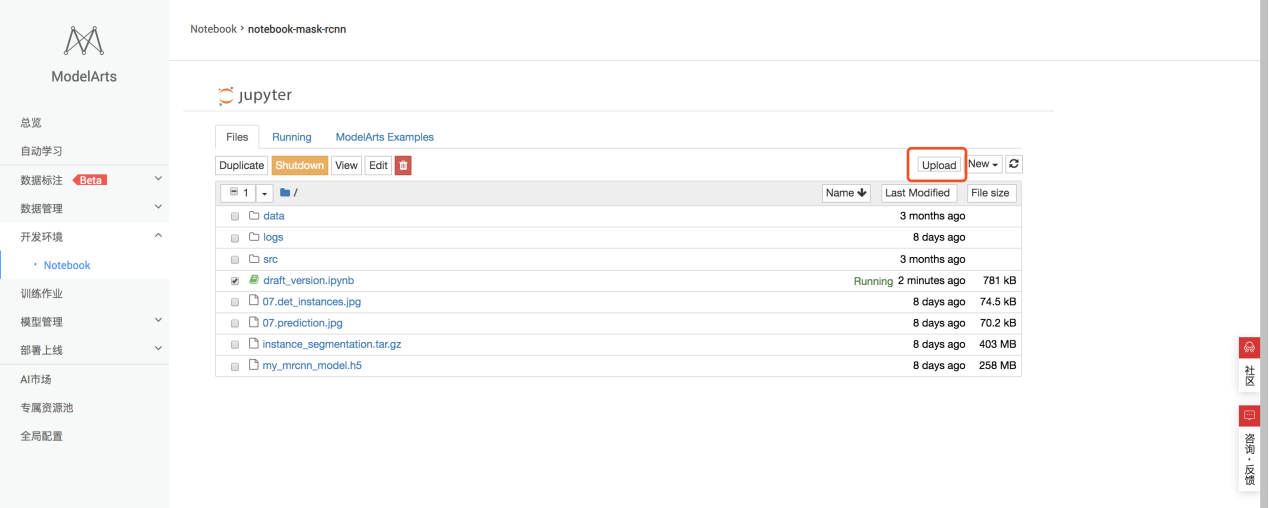Sort files by Last Modified

click(918, 193)
